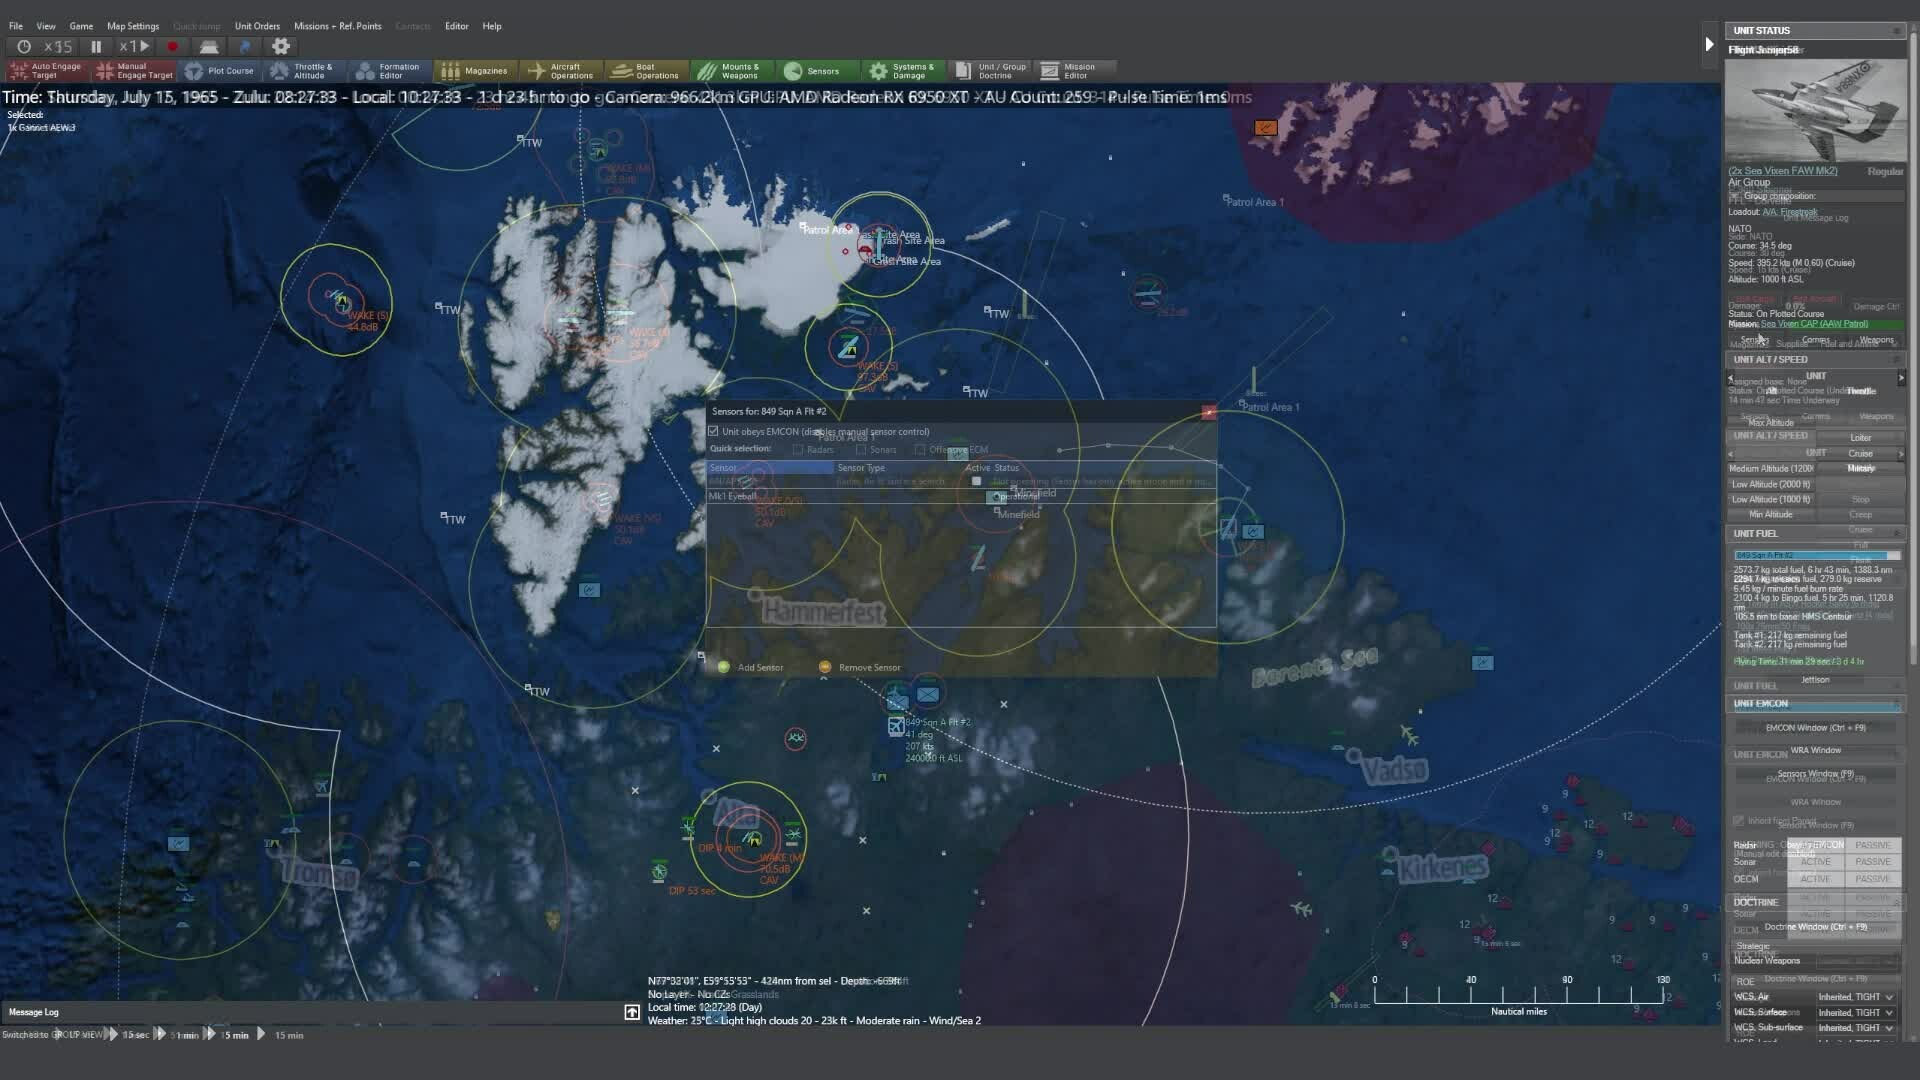The width and height of the screenshot is (1920, 1080).
Task: Open the 2x Sea Vixen FAW Mk2 link
Action: pos(1783,171)
